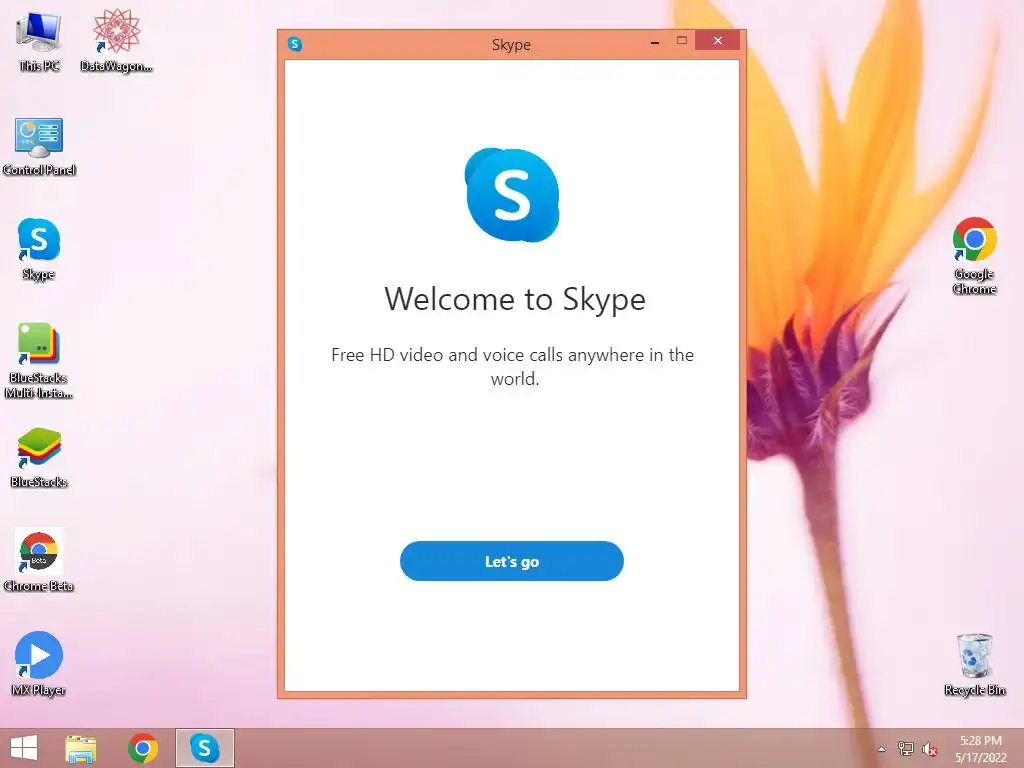Select the BlueStacks desktop shortcut

[x=39, y=458]
